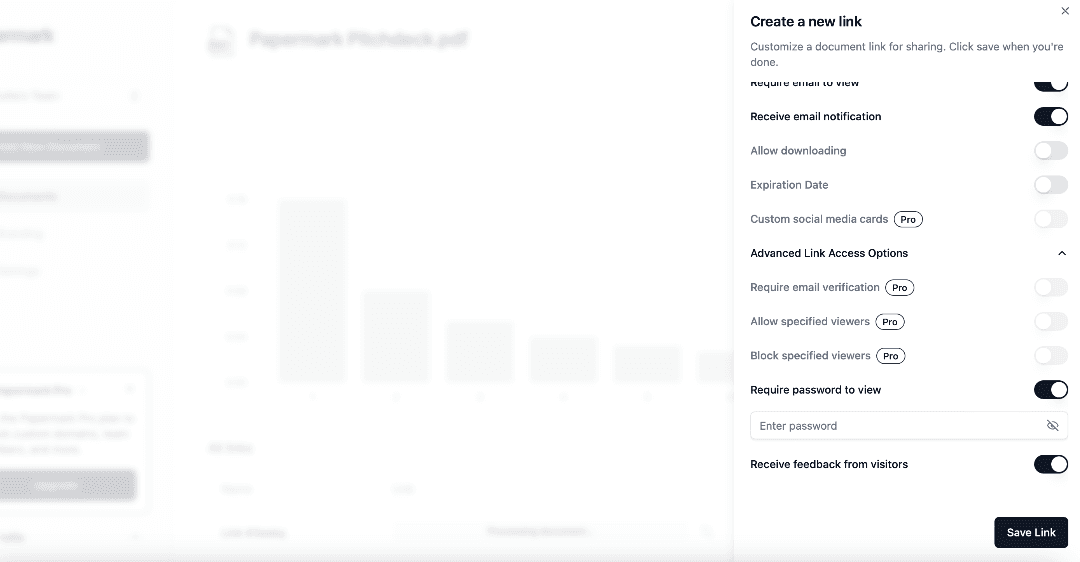The image size is (1080, 562).
Task: Click Pro badge next to Block specified viewers
Action: [x=890, y=356]
